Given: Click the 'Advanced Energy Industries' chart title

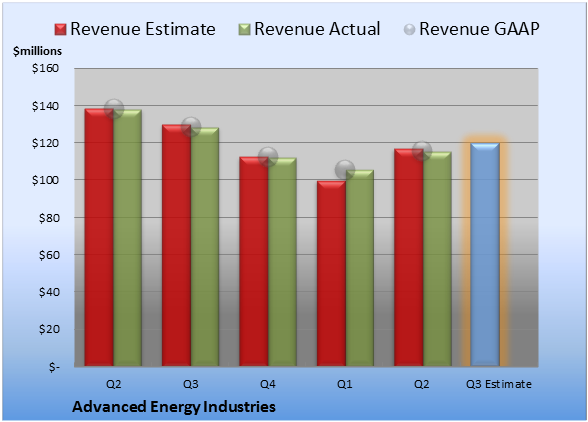Looking at the screenshot, I should coord(174,407).
